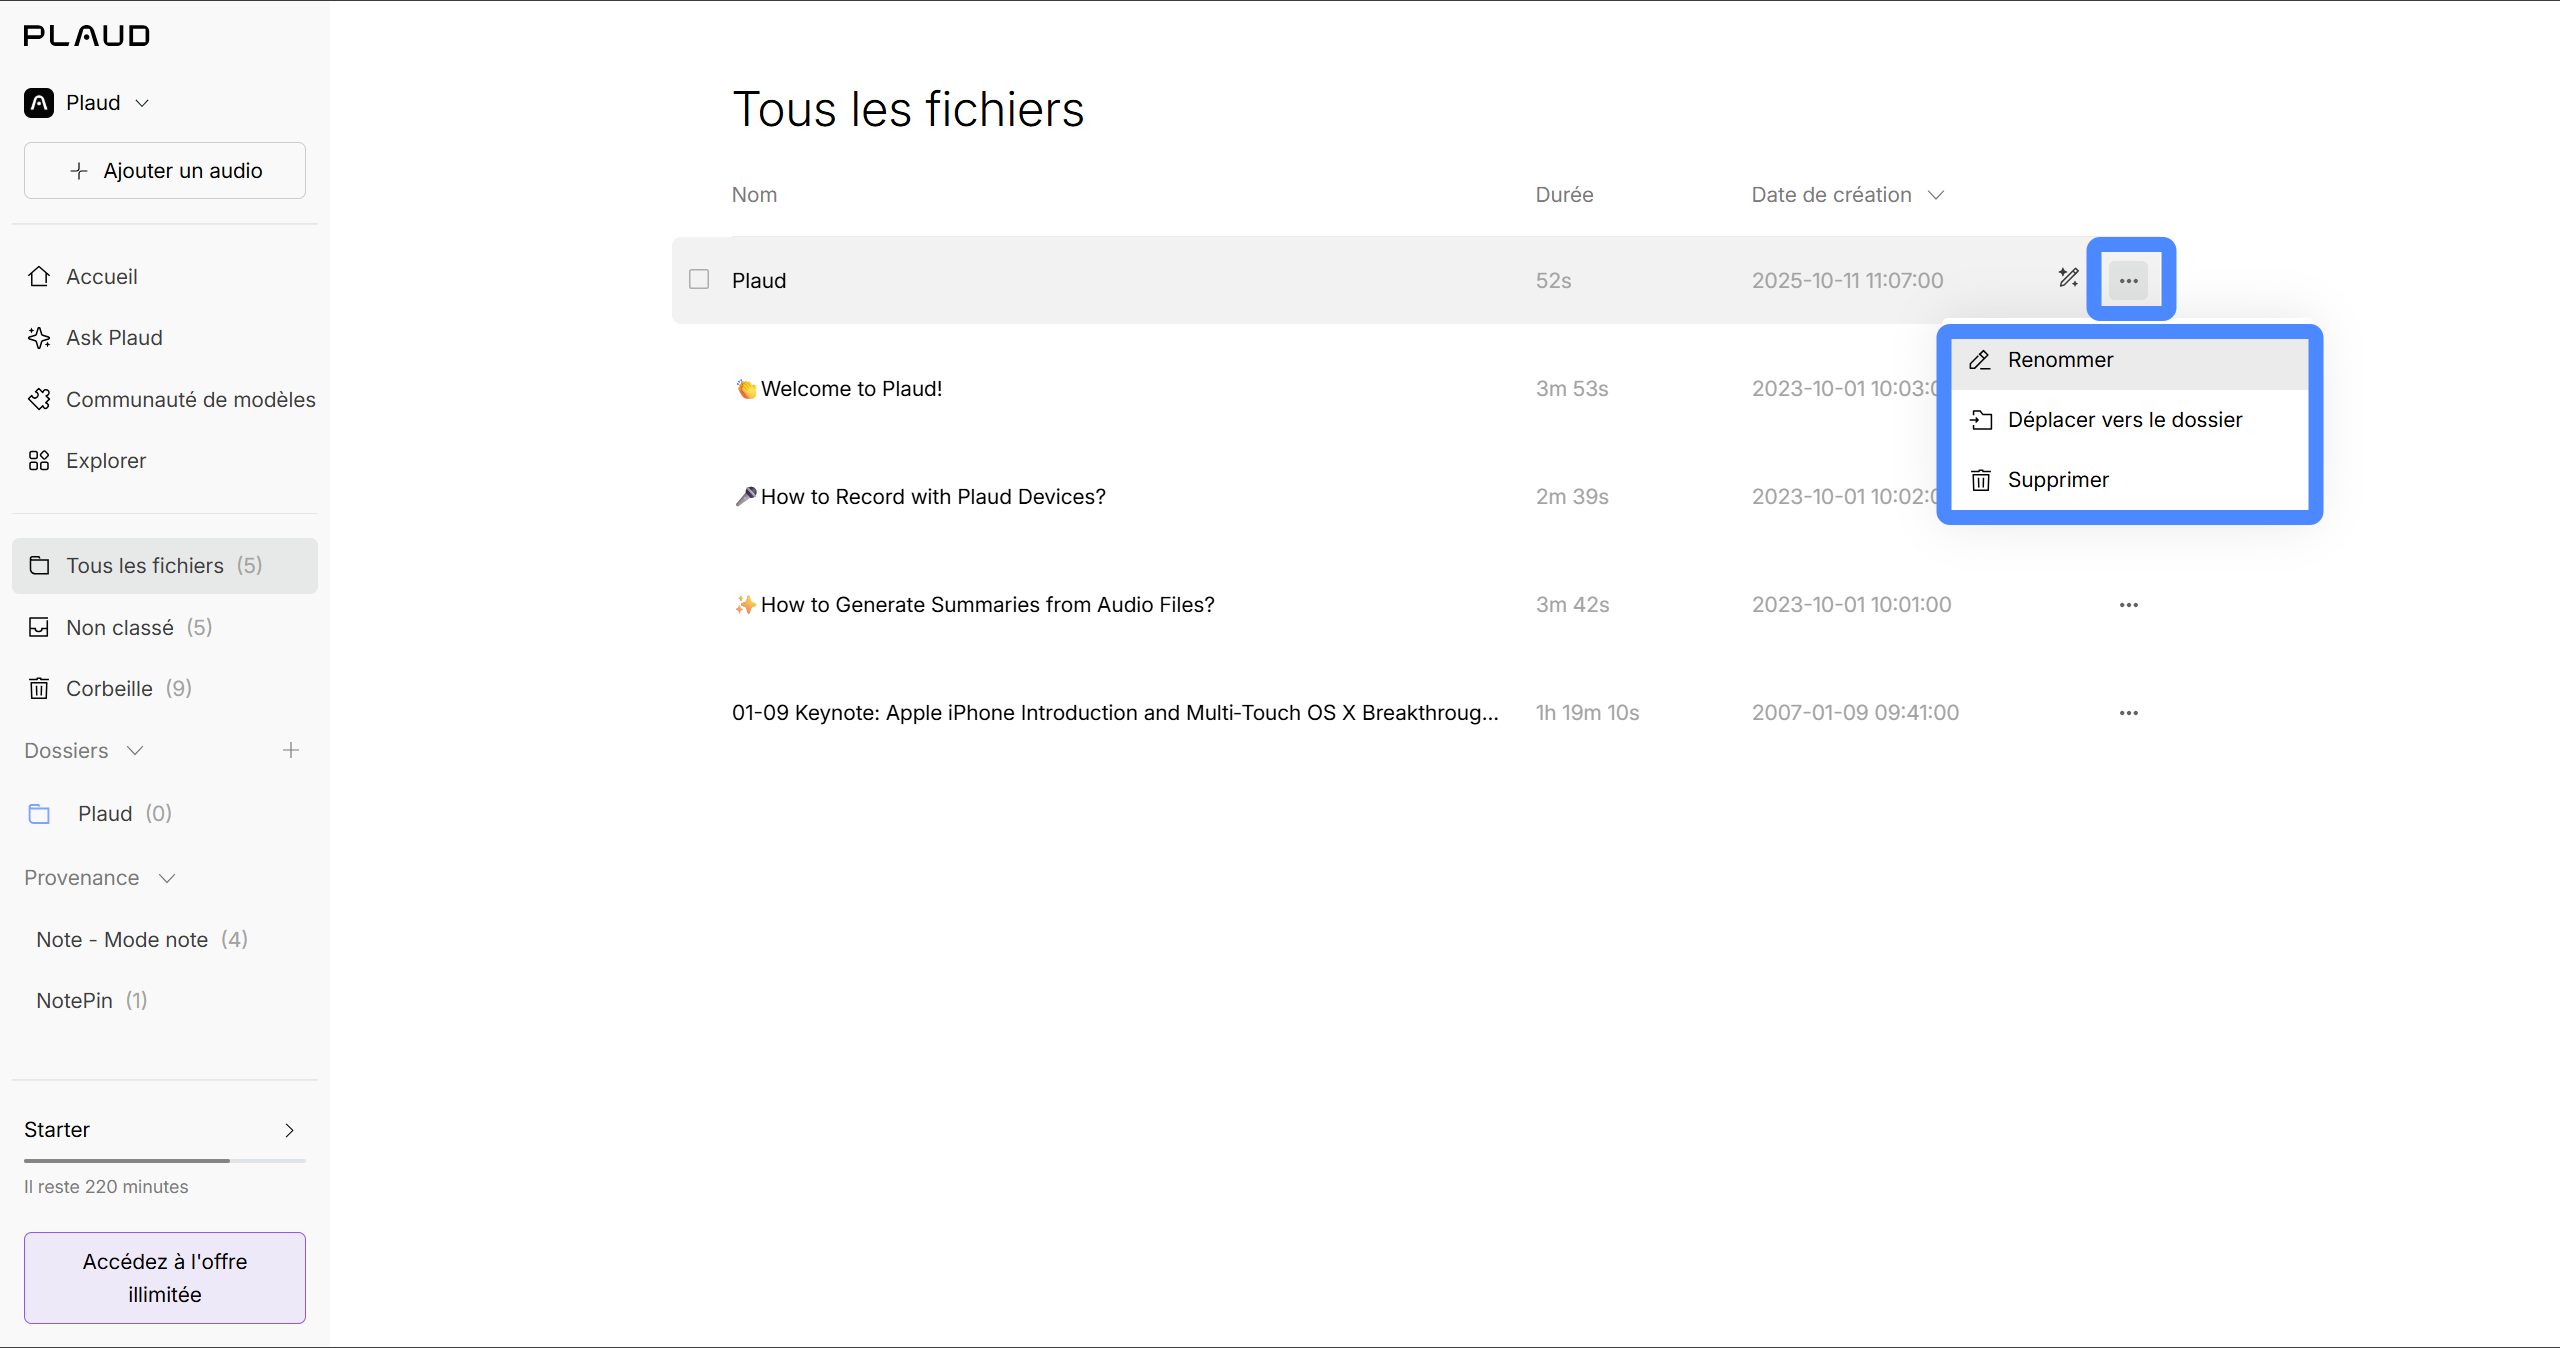Click the Tous les fichiers page title
Screen dimensions: 2560x1348
point(908,110)
